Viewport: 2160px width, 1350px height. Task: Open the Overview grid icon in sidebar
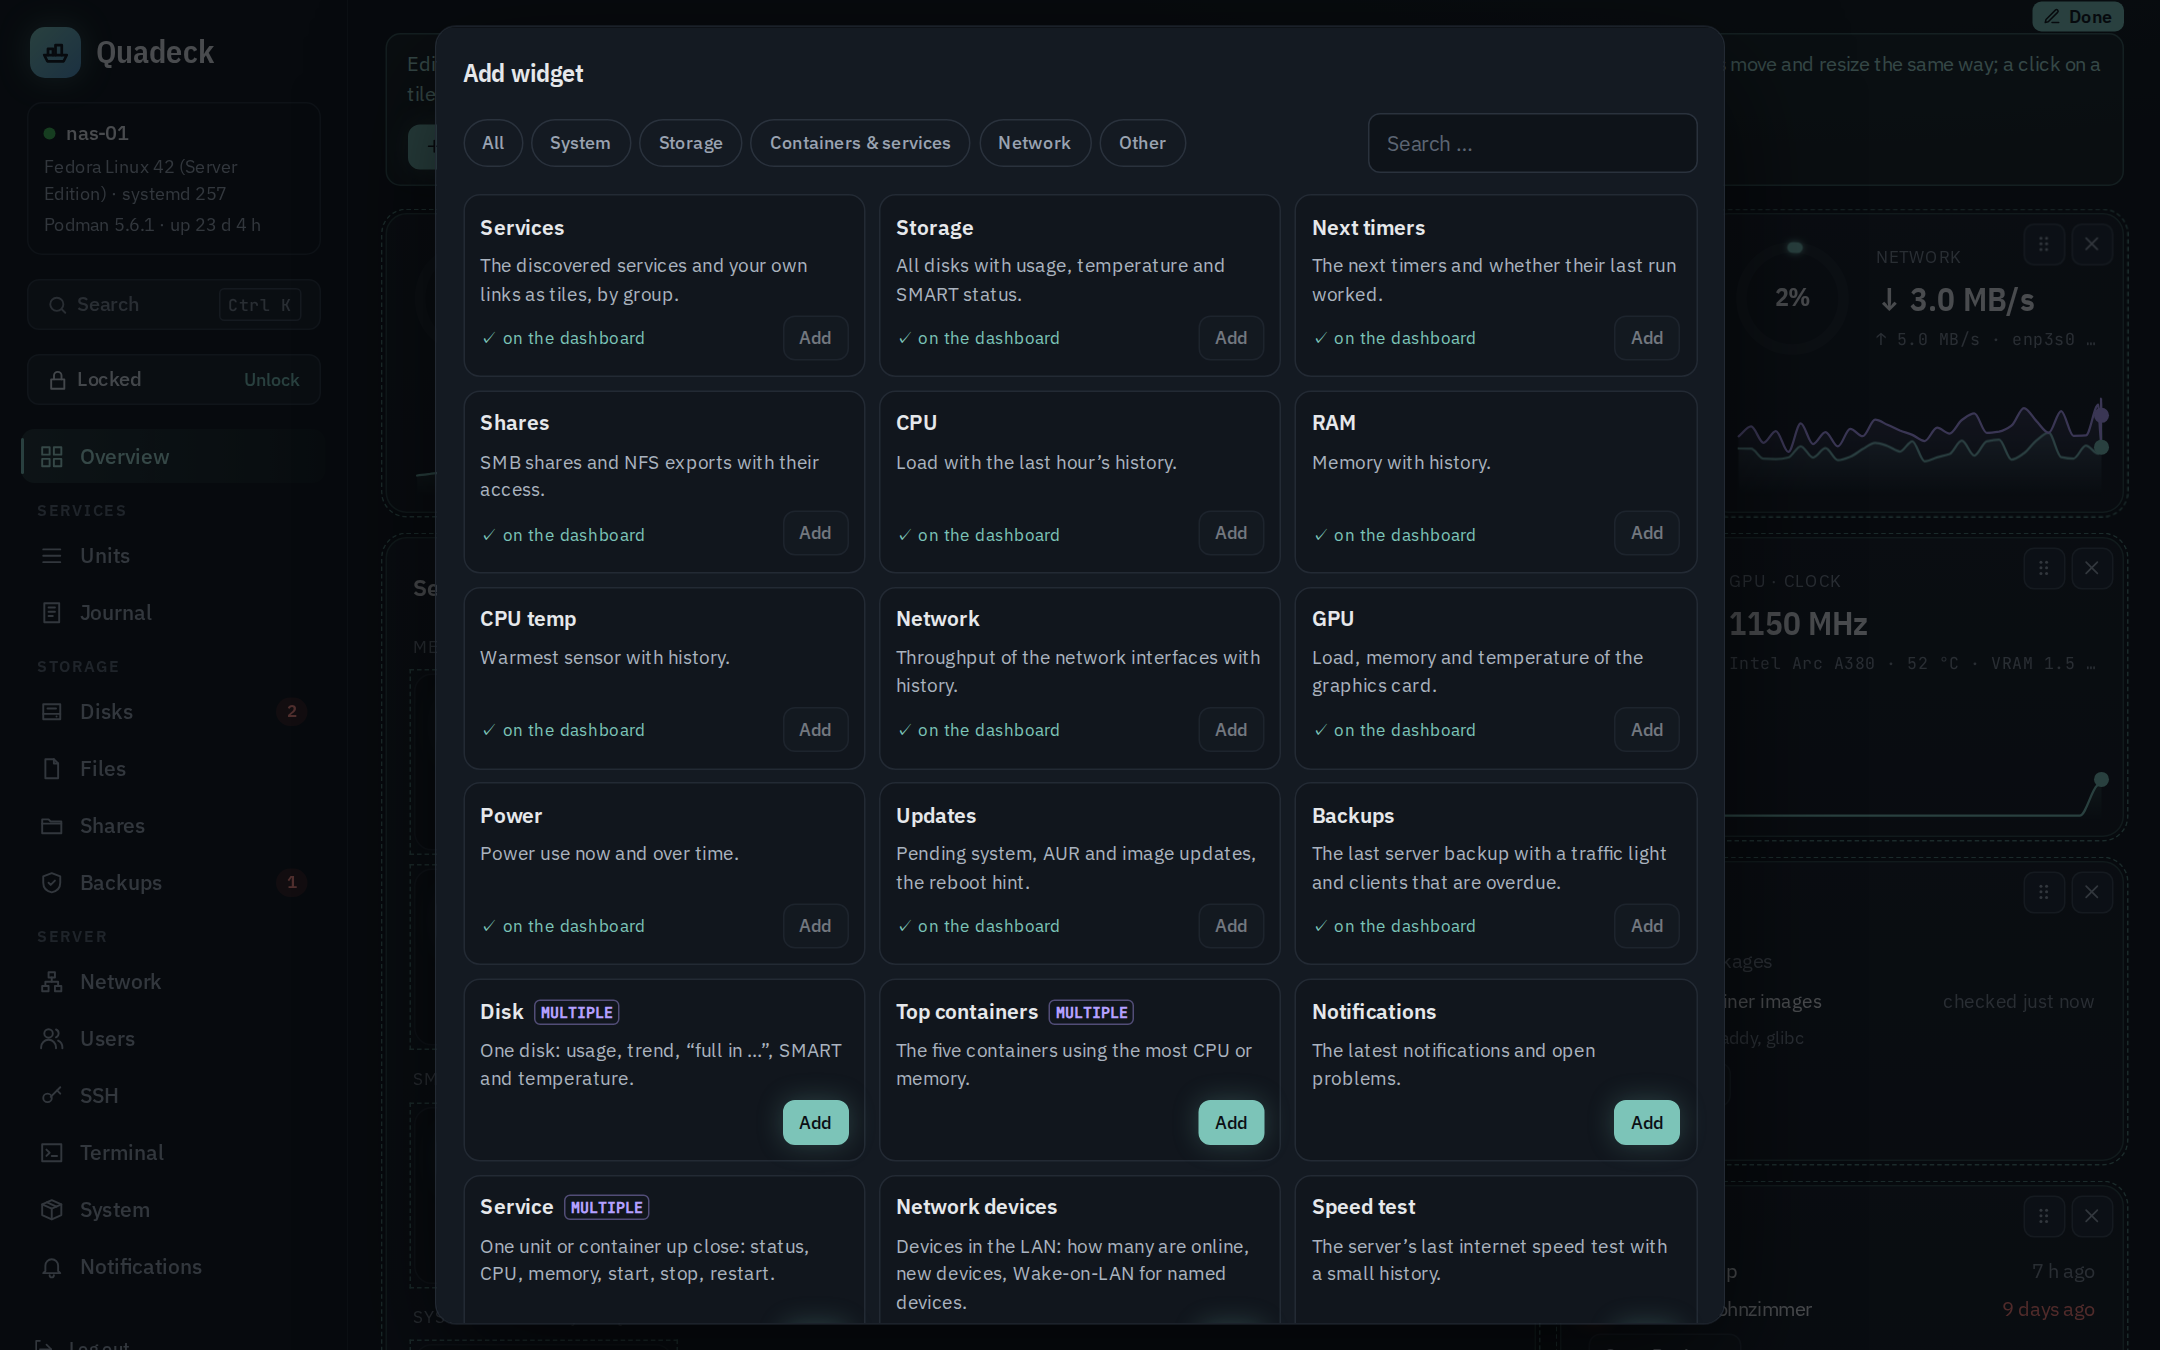coord(52,457)
